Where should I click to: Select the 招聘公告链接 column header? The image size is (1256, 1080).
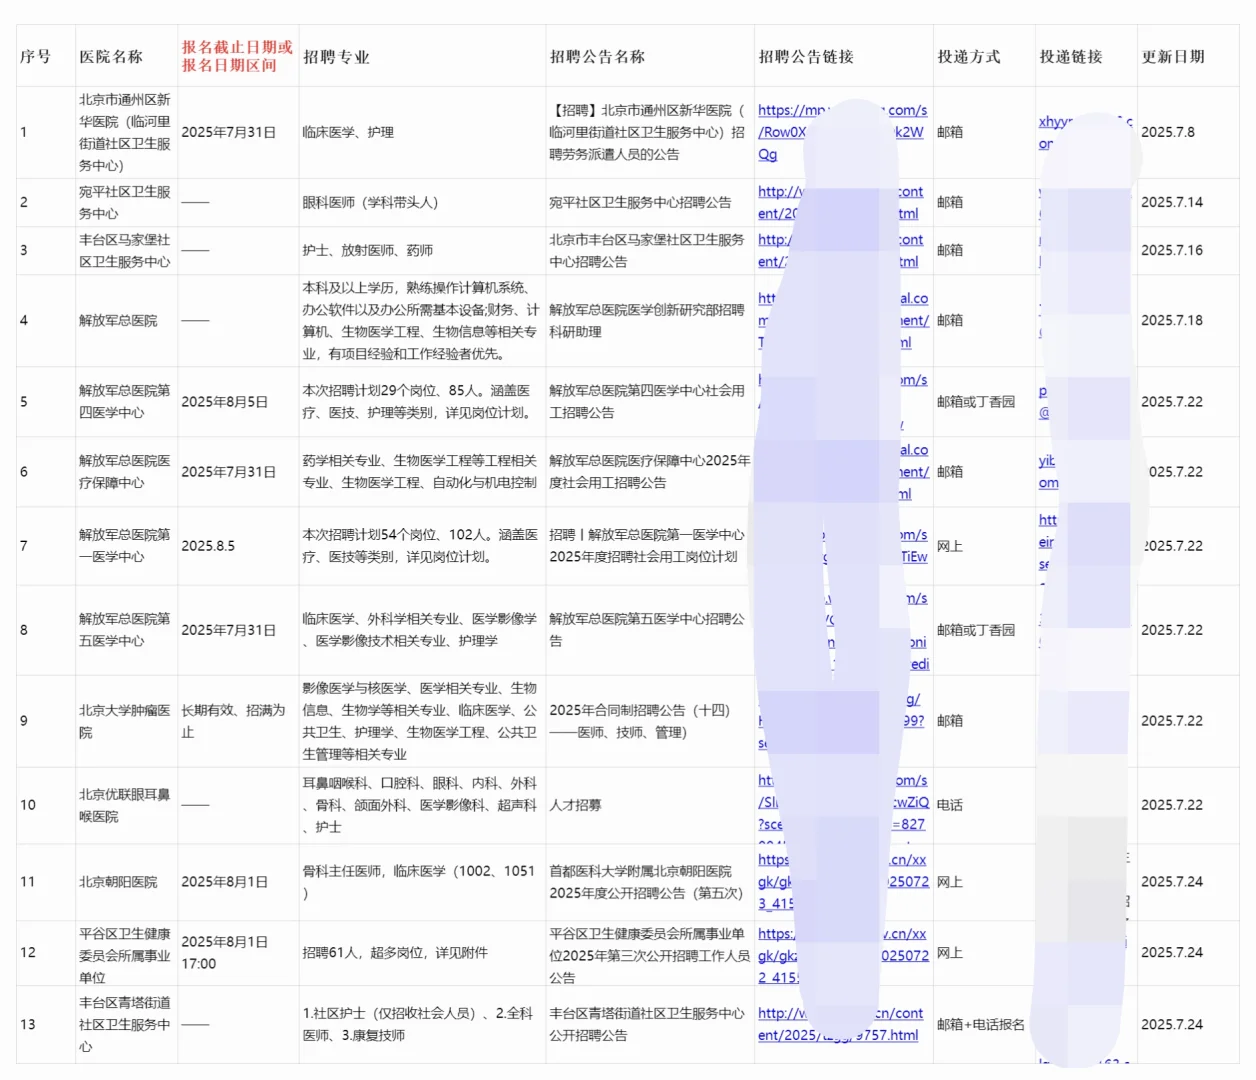(806, 57)
